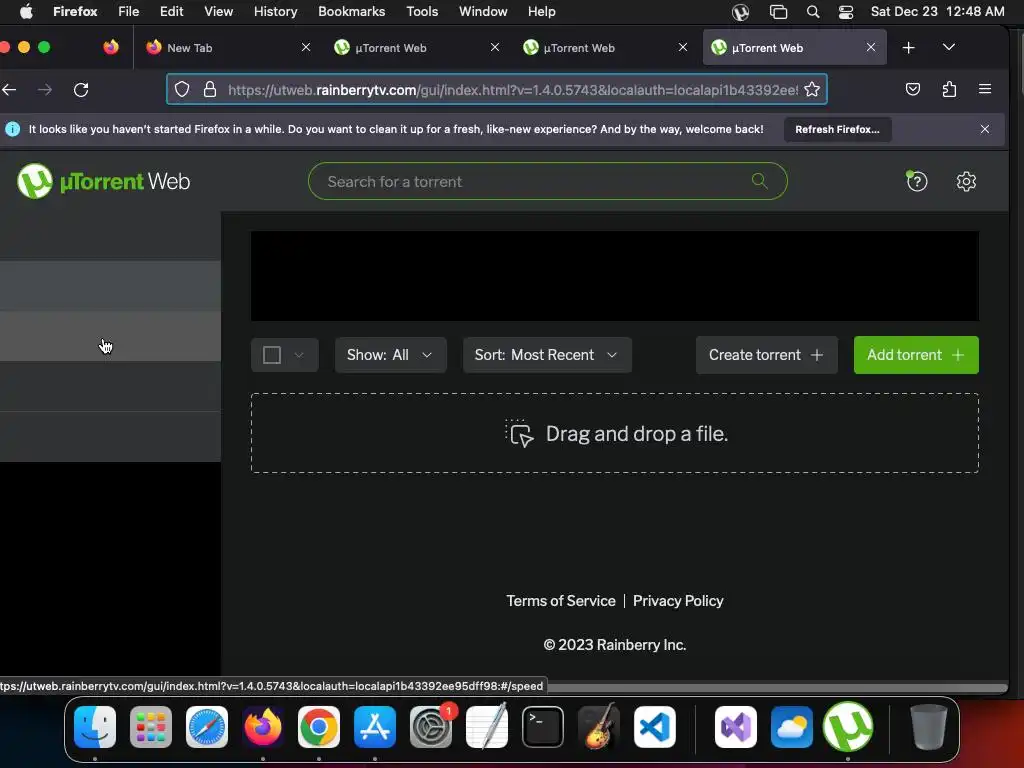This screenshot has height=768, width=1024.
Task: Open the µTorrent help icon
Action: click(917, 181)
